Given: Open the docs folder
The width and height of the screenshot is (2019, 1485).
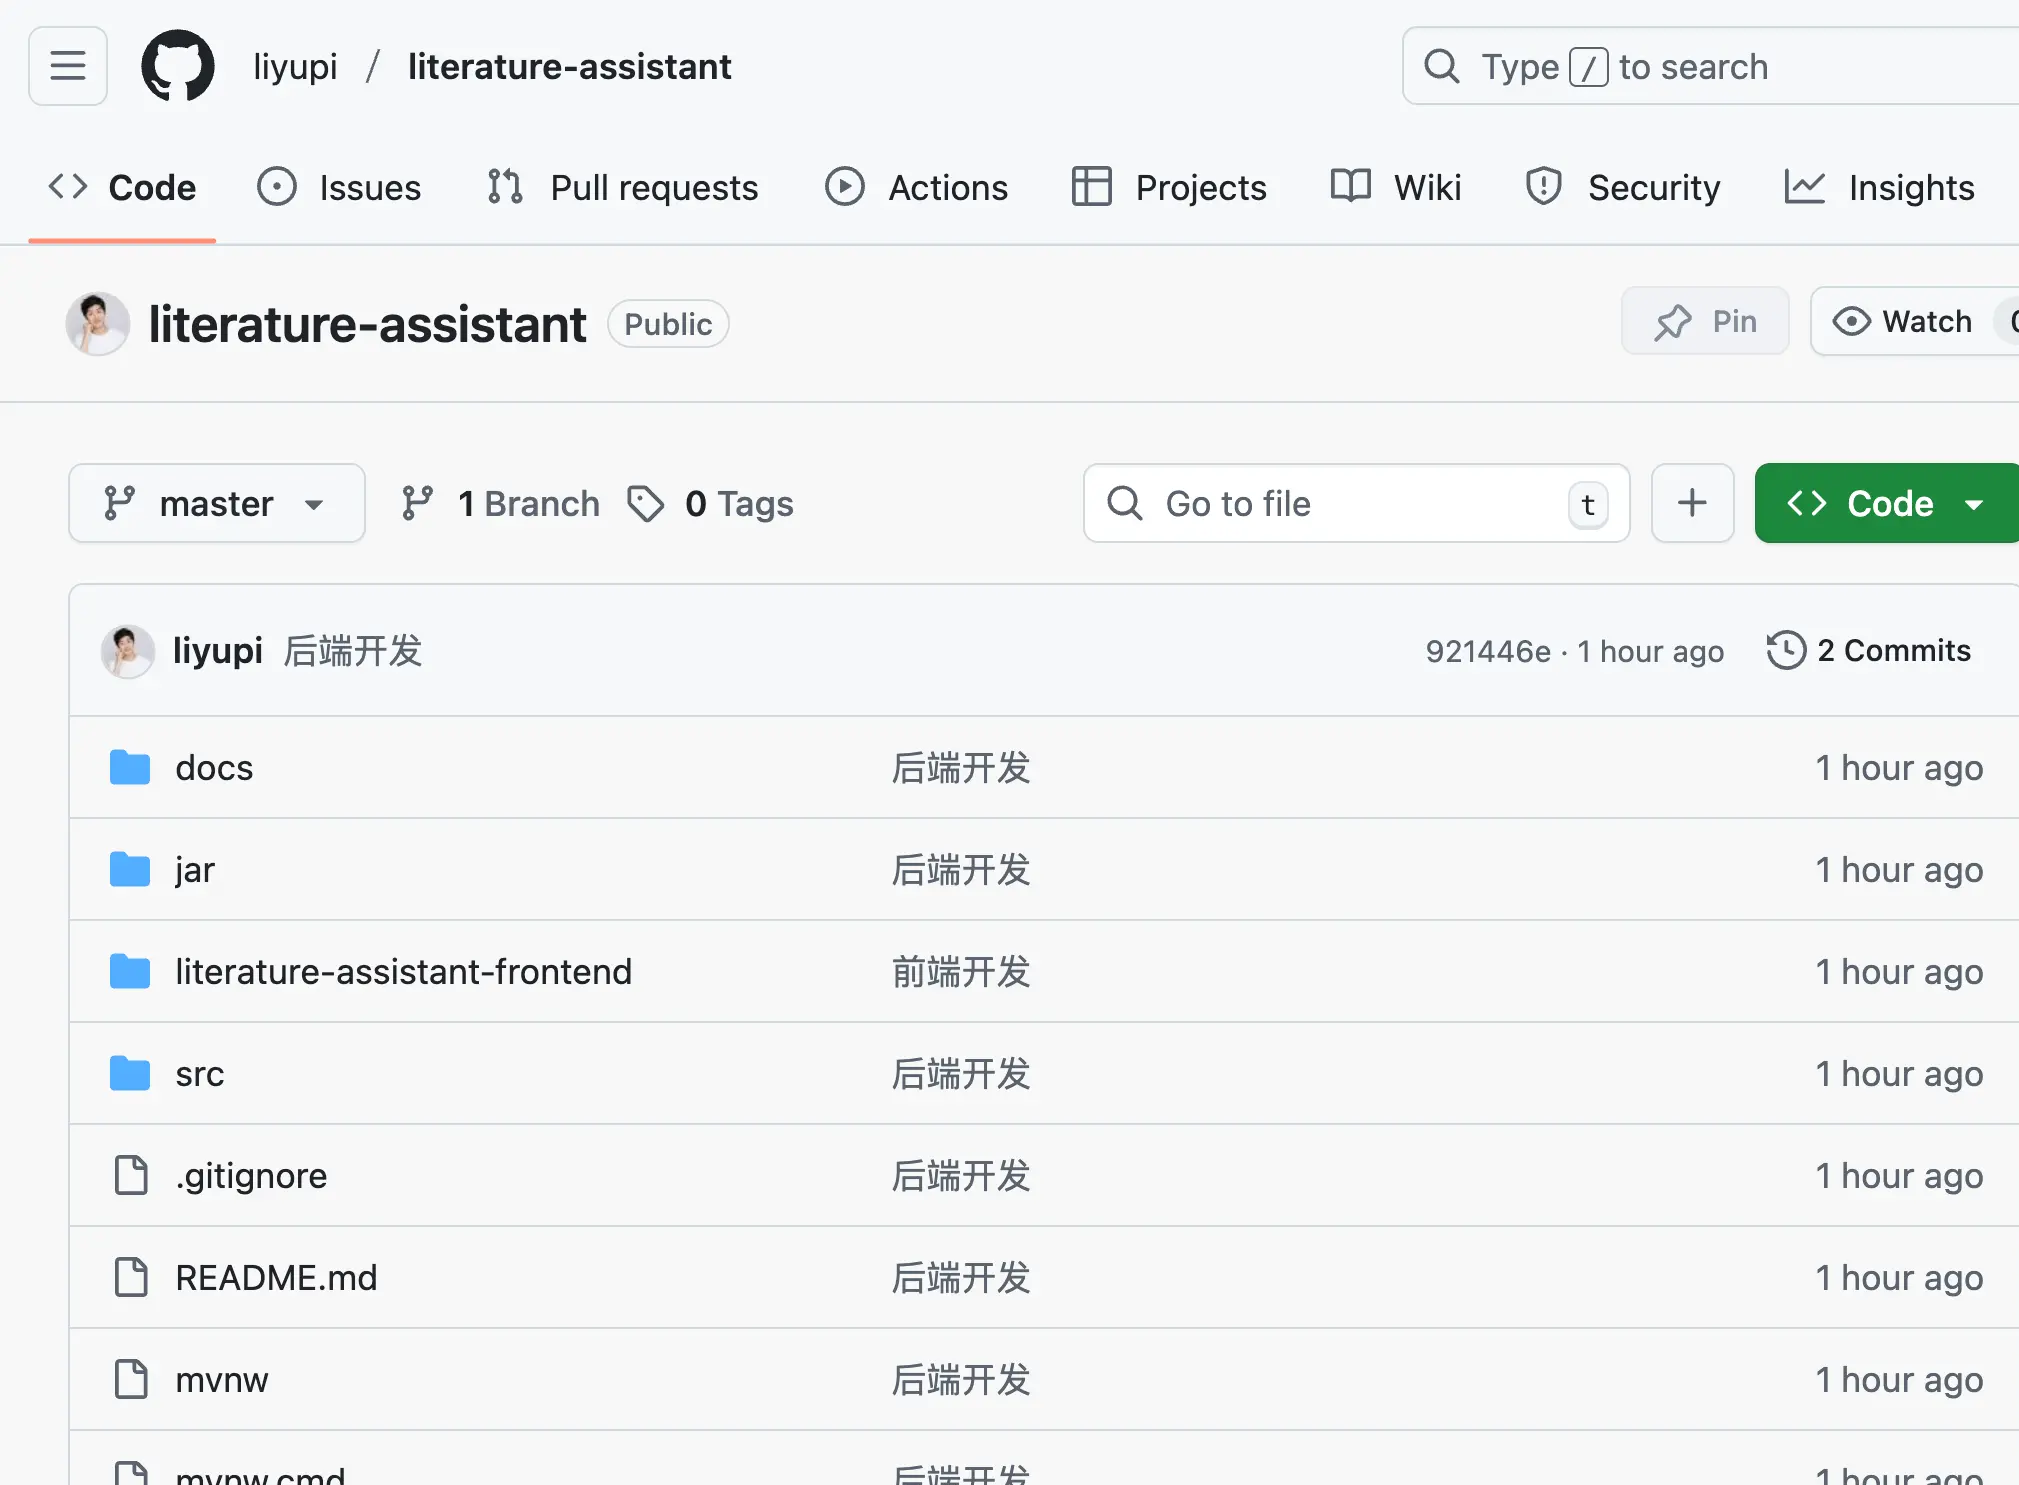Looking at the screenshot, I should pyautogui.click(x=214, y=768).
